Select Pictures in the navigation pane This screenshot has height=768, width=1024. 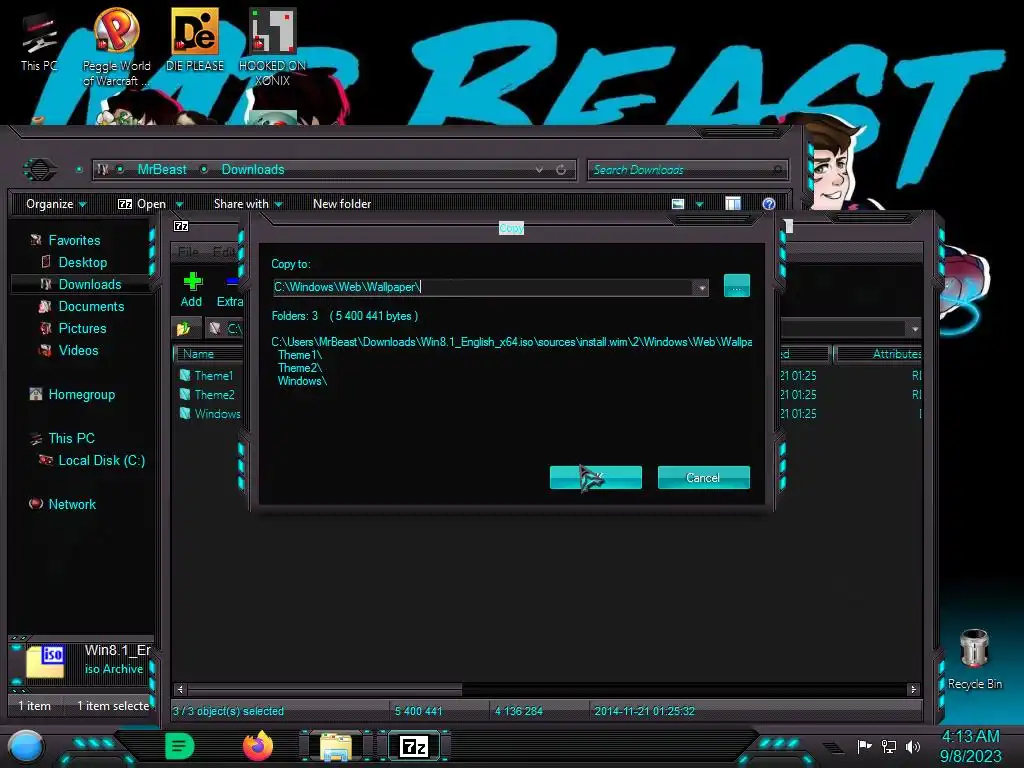point(82,328)
